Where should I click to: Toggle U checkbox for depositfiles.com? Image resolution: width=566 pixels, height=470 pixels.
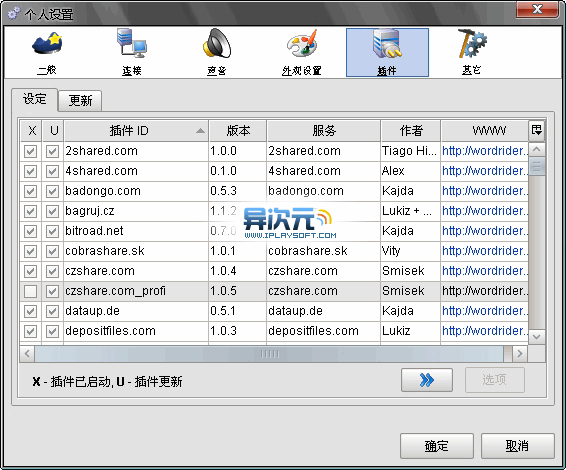click(53, 331)
